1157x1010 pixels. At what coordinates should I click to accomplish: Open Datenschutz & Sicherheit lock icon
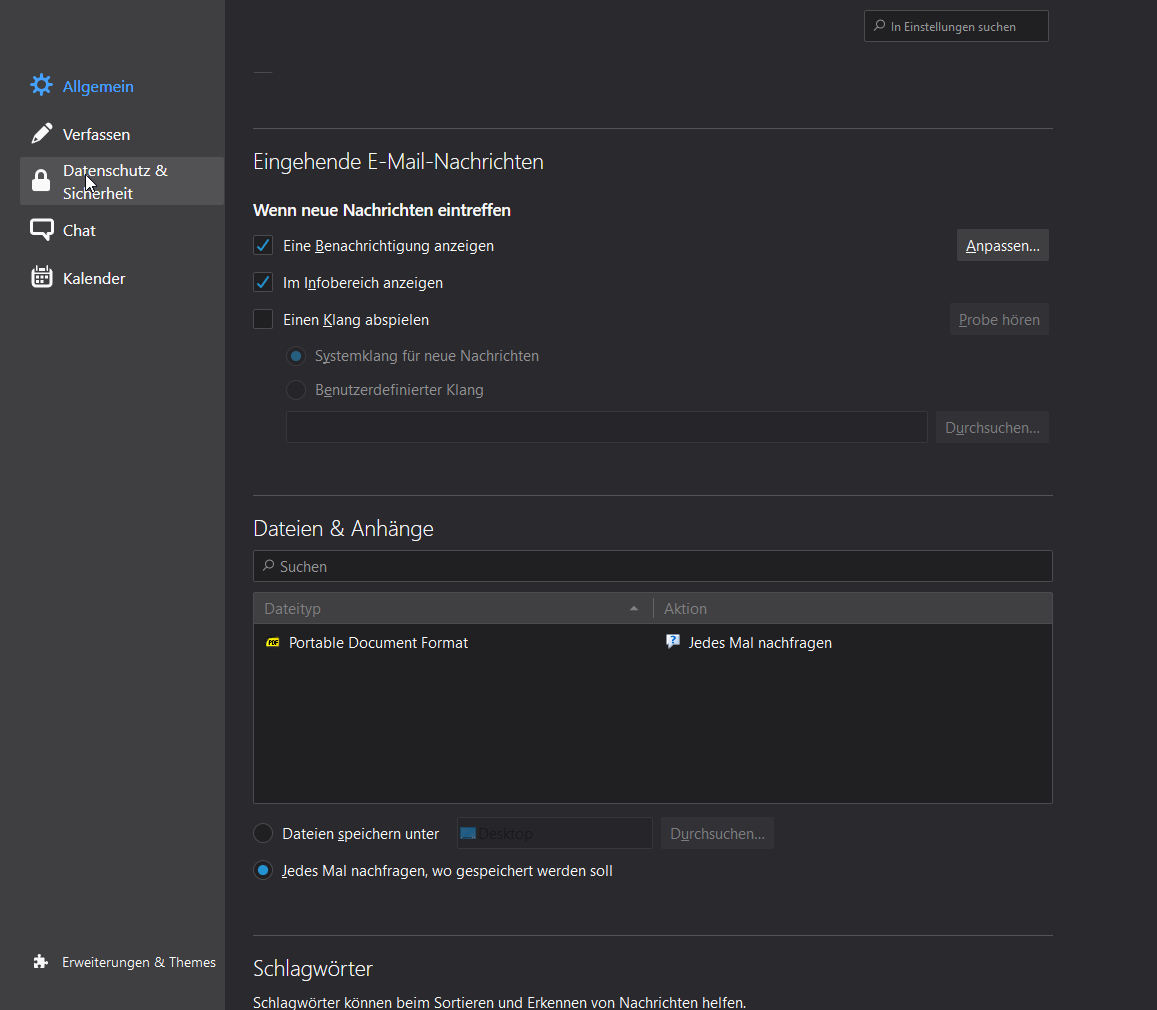[41, 181]
